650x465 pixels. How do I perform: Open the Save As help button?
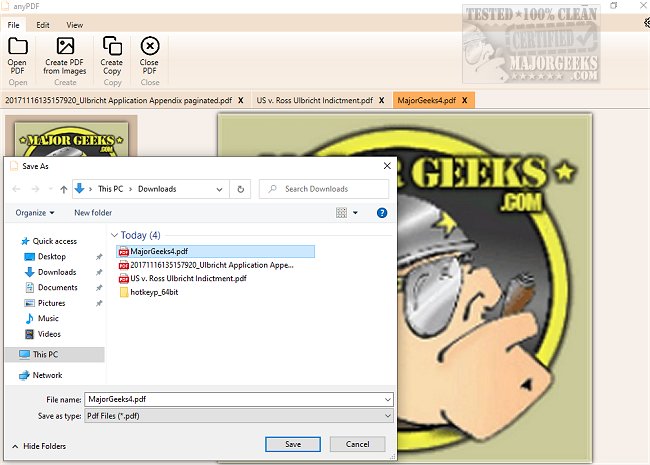[382, 213]
